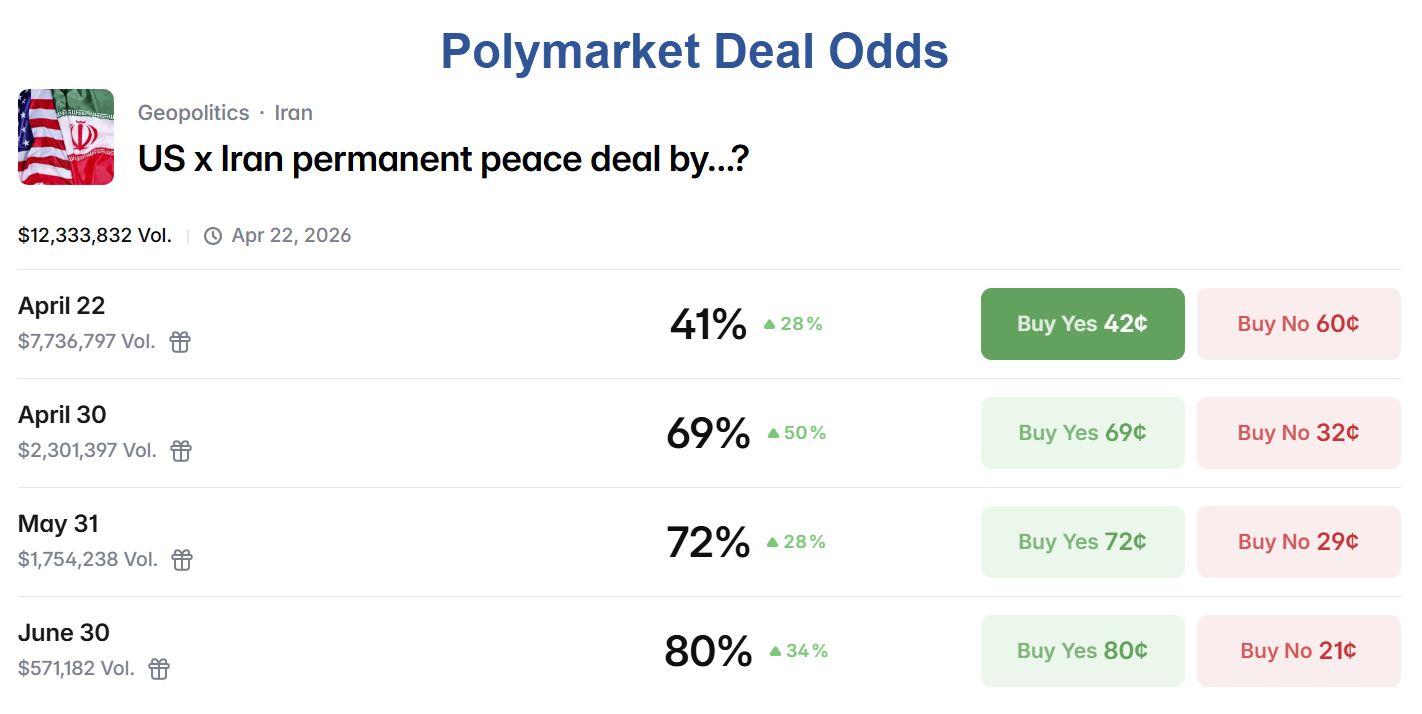
Task: Choose Buy Yes 72¢ for May 31
Action: pyautogui.click(x=1082, y=542)
